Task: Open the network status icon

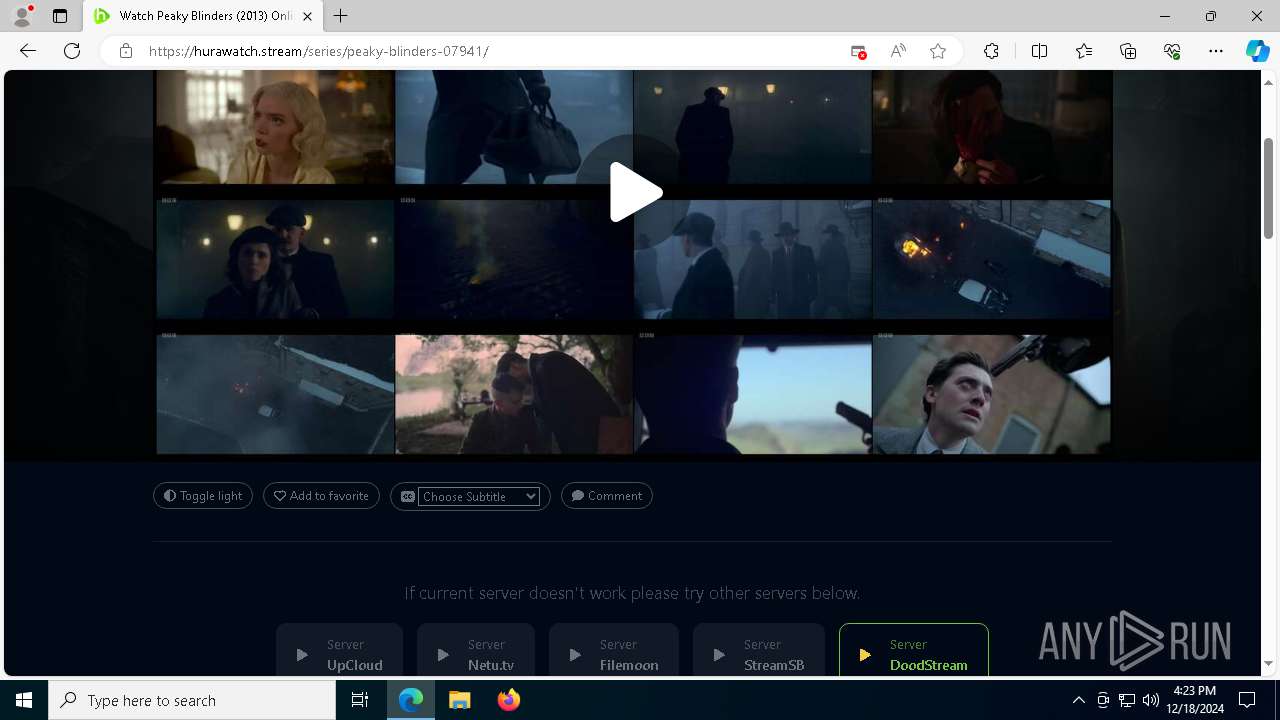Action: [x=1127, y=700]
